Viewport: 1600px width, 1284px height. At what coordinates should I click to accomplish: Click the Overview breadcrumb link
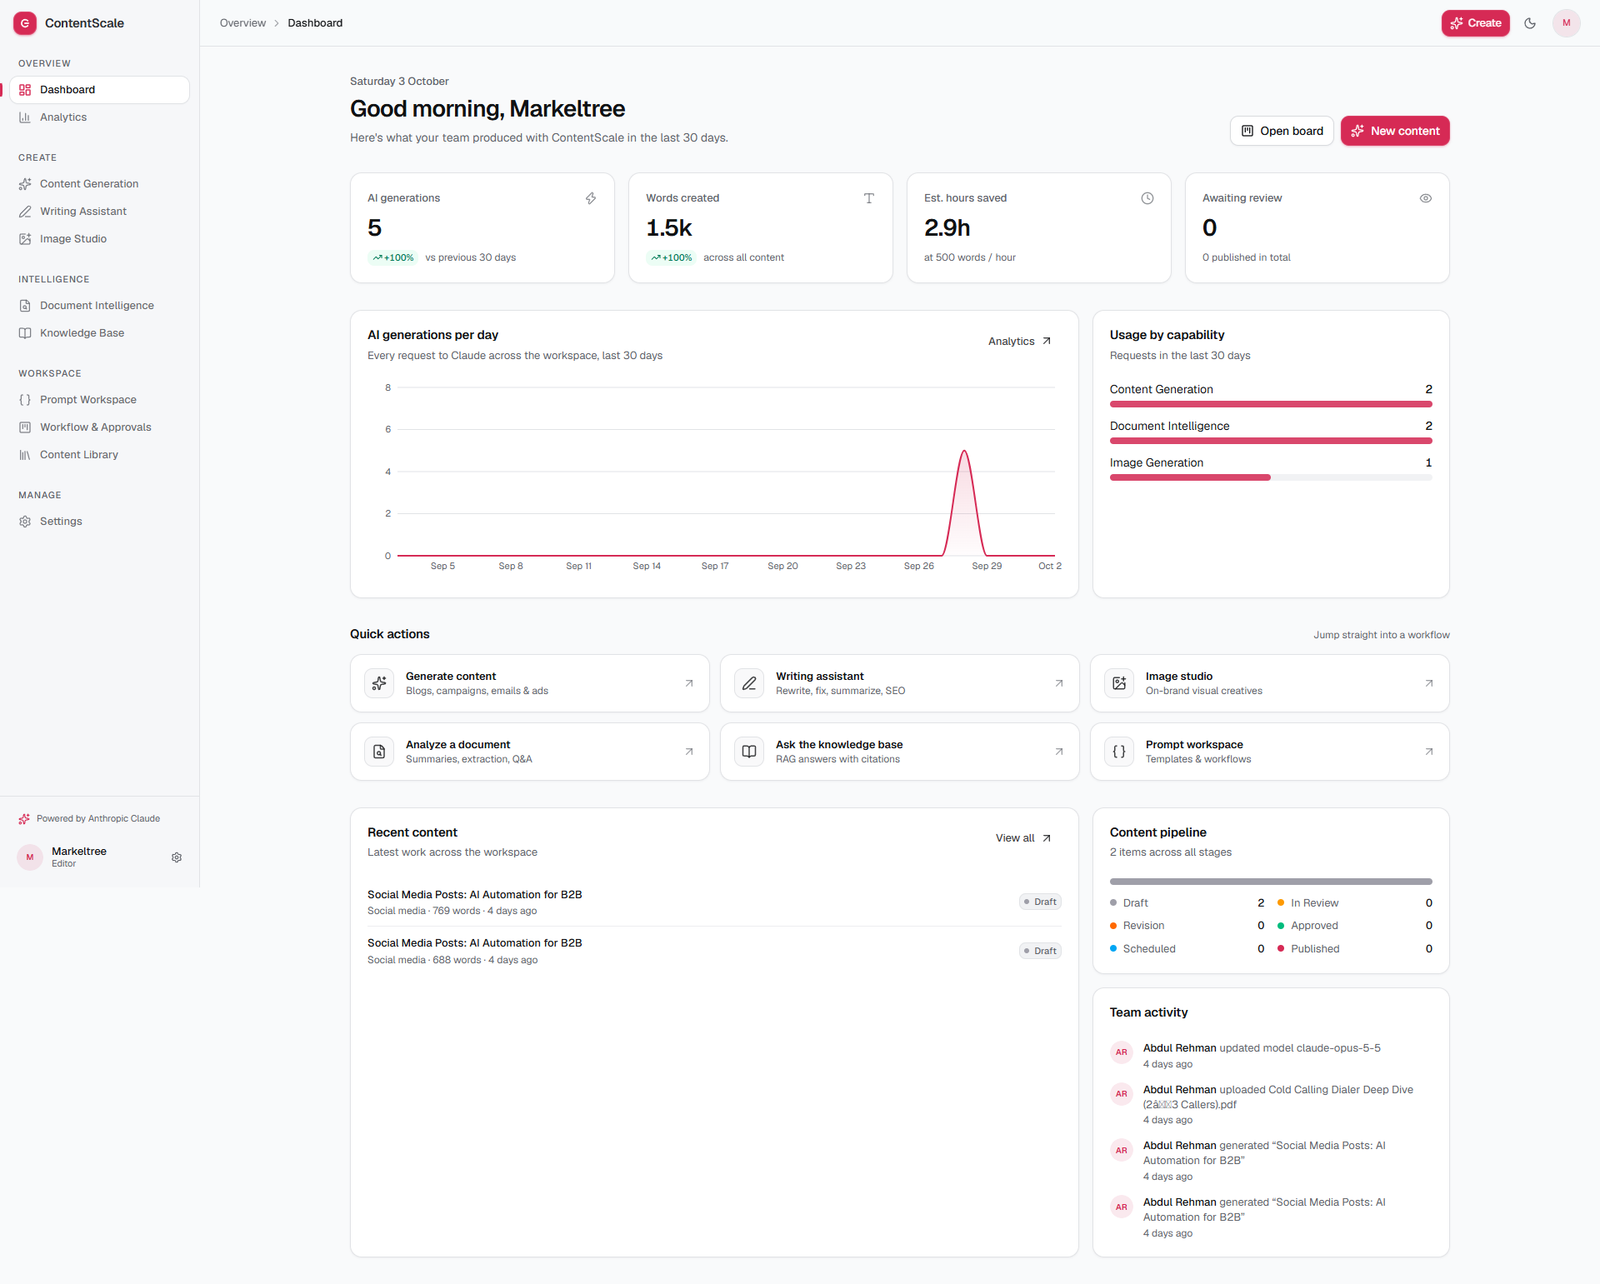[243, 23]
